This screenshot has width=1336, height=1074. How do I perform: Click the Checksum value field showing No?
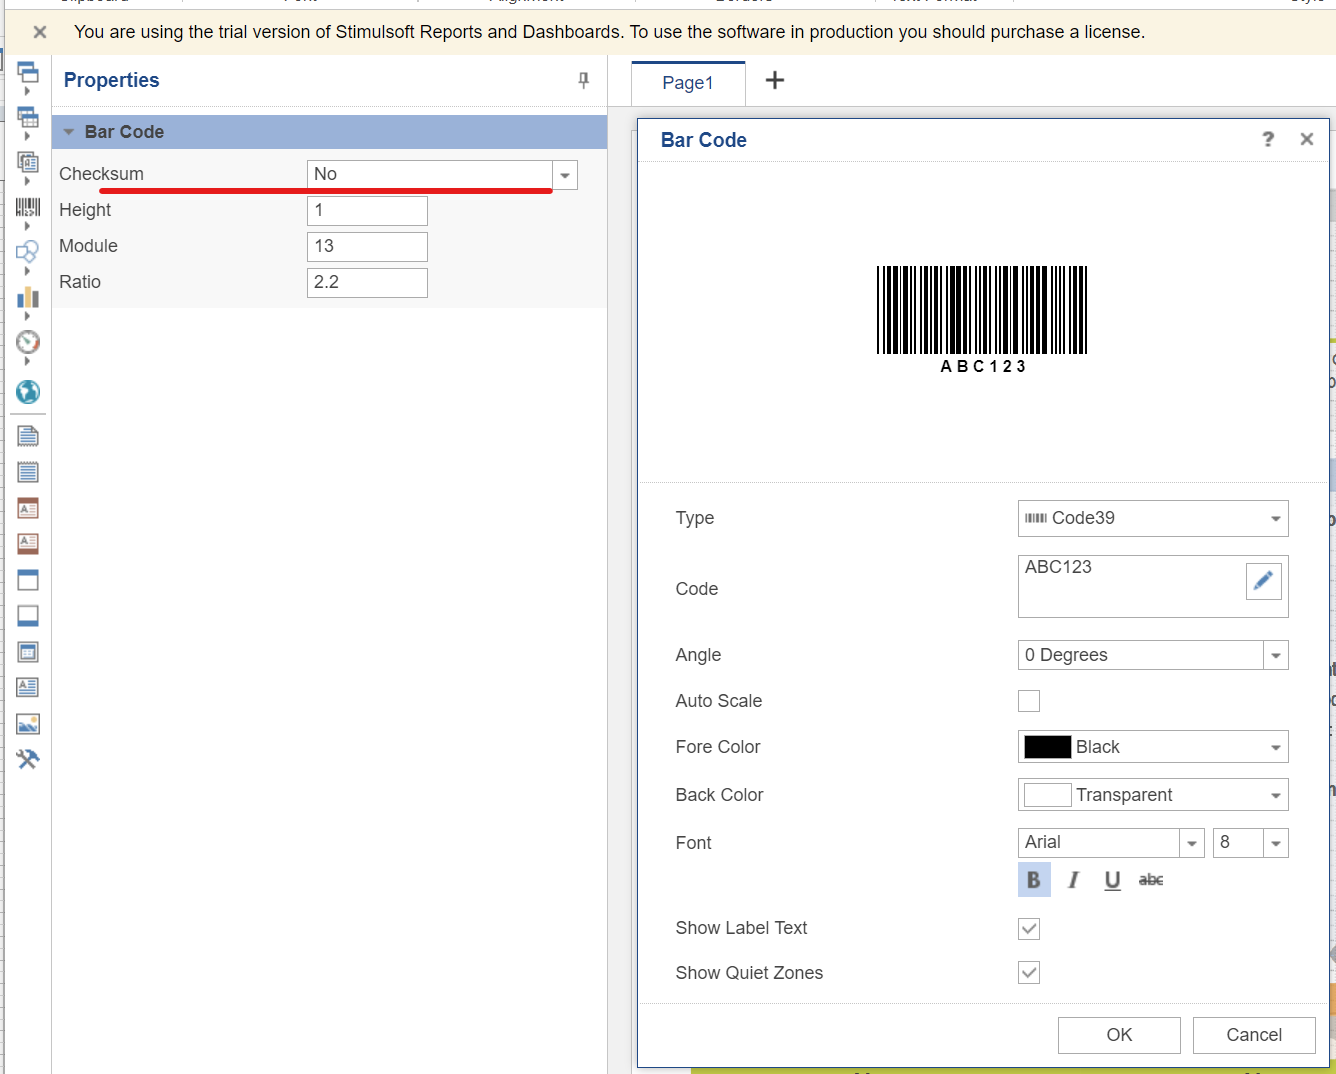click(x=430, y=175)
